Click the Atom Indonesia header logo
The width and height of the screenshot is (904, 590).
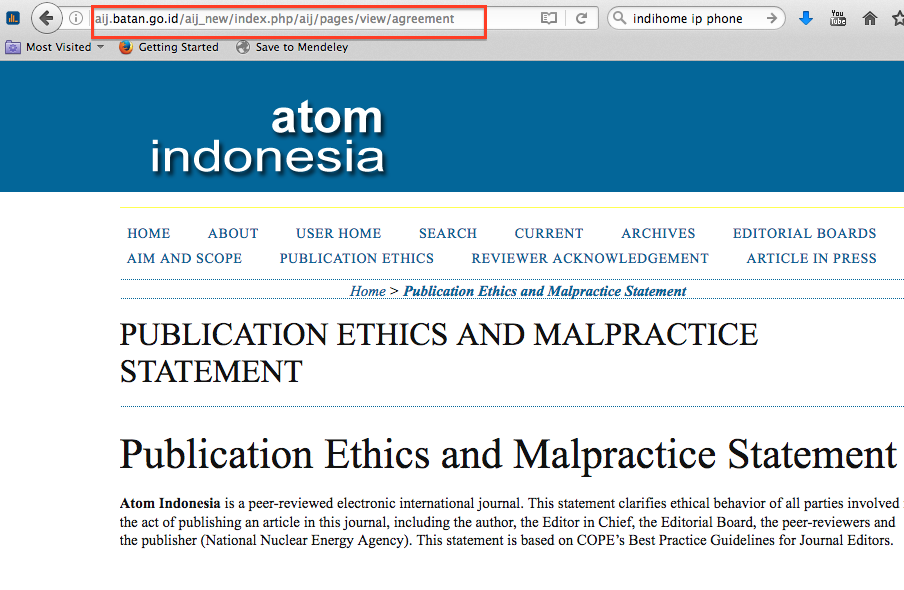[268, 137]
